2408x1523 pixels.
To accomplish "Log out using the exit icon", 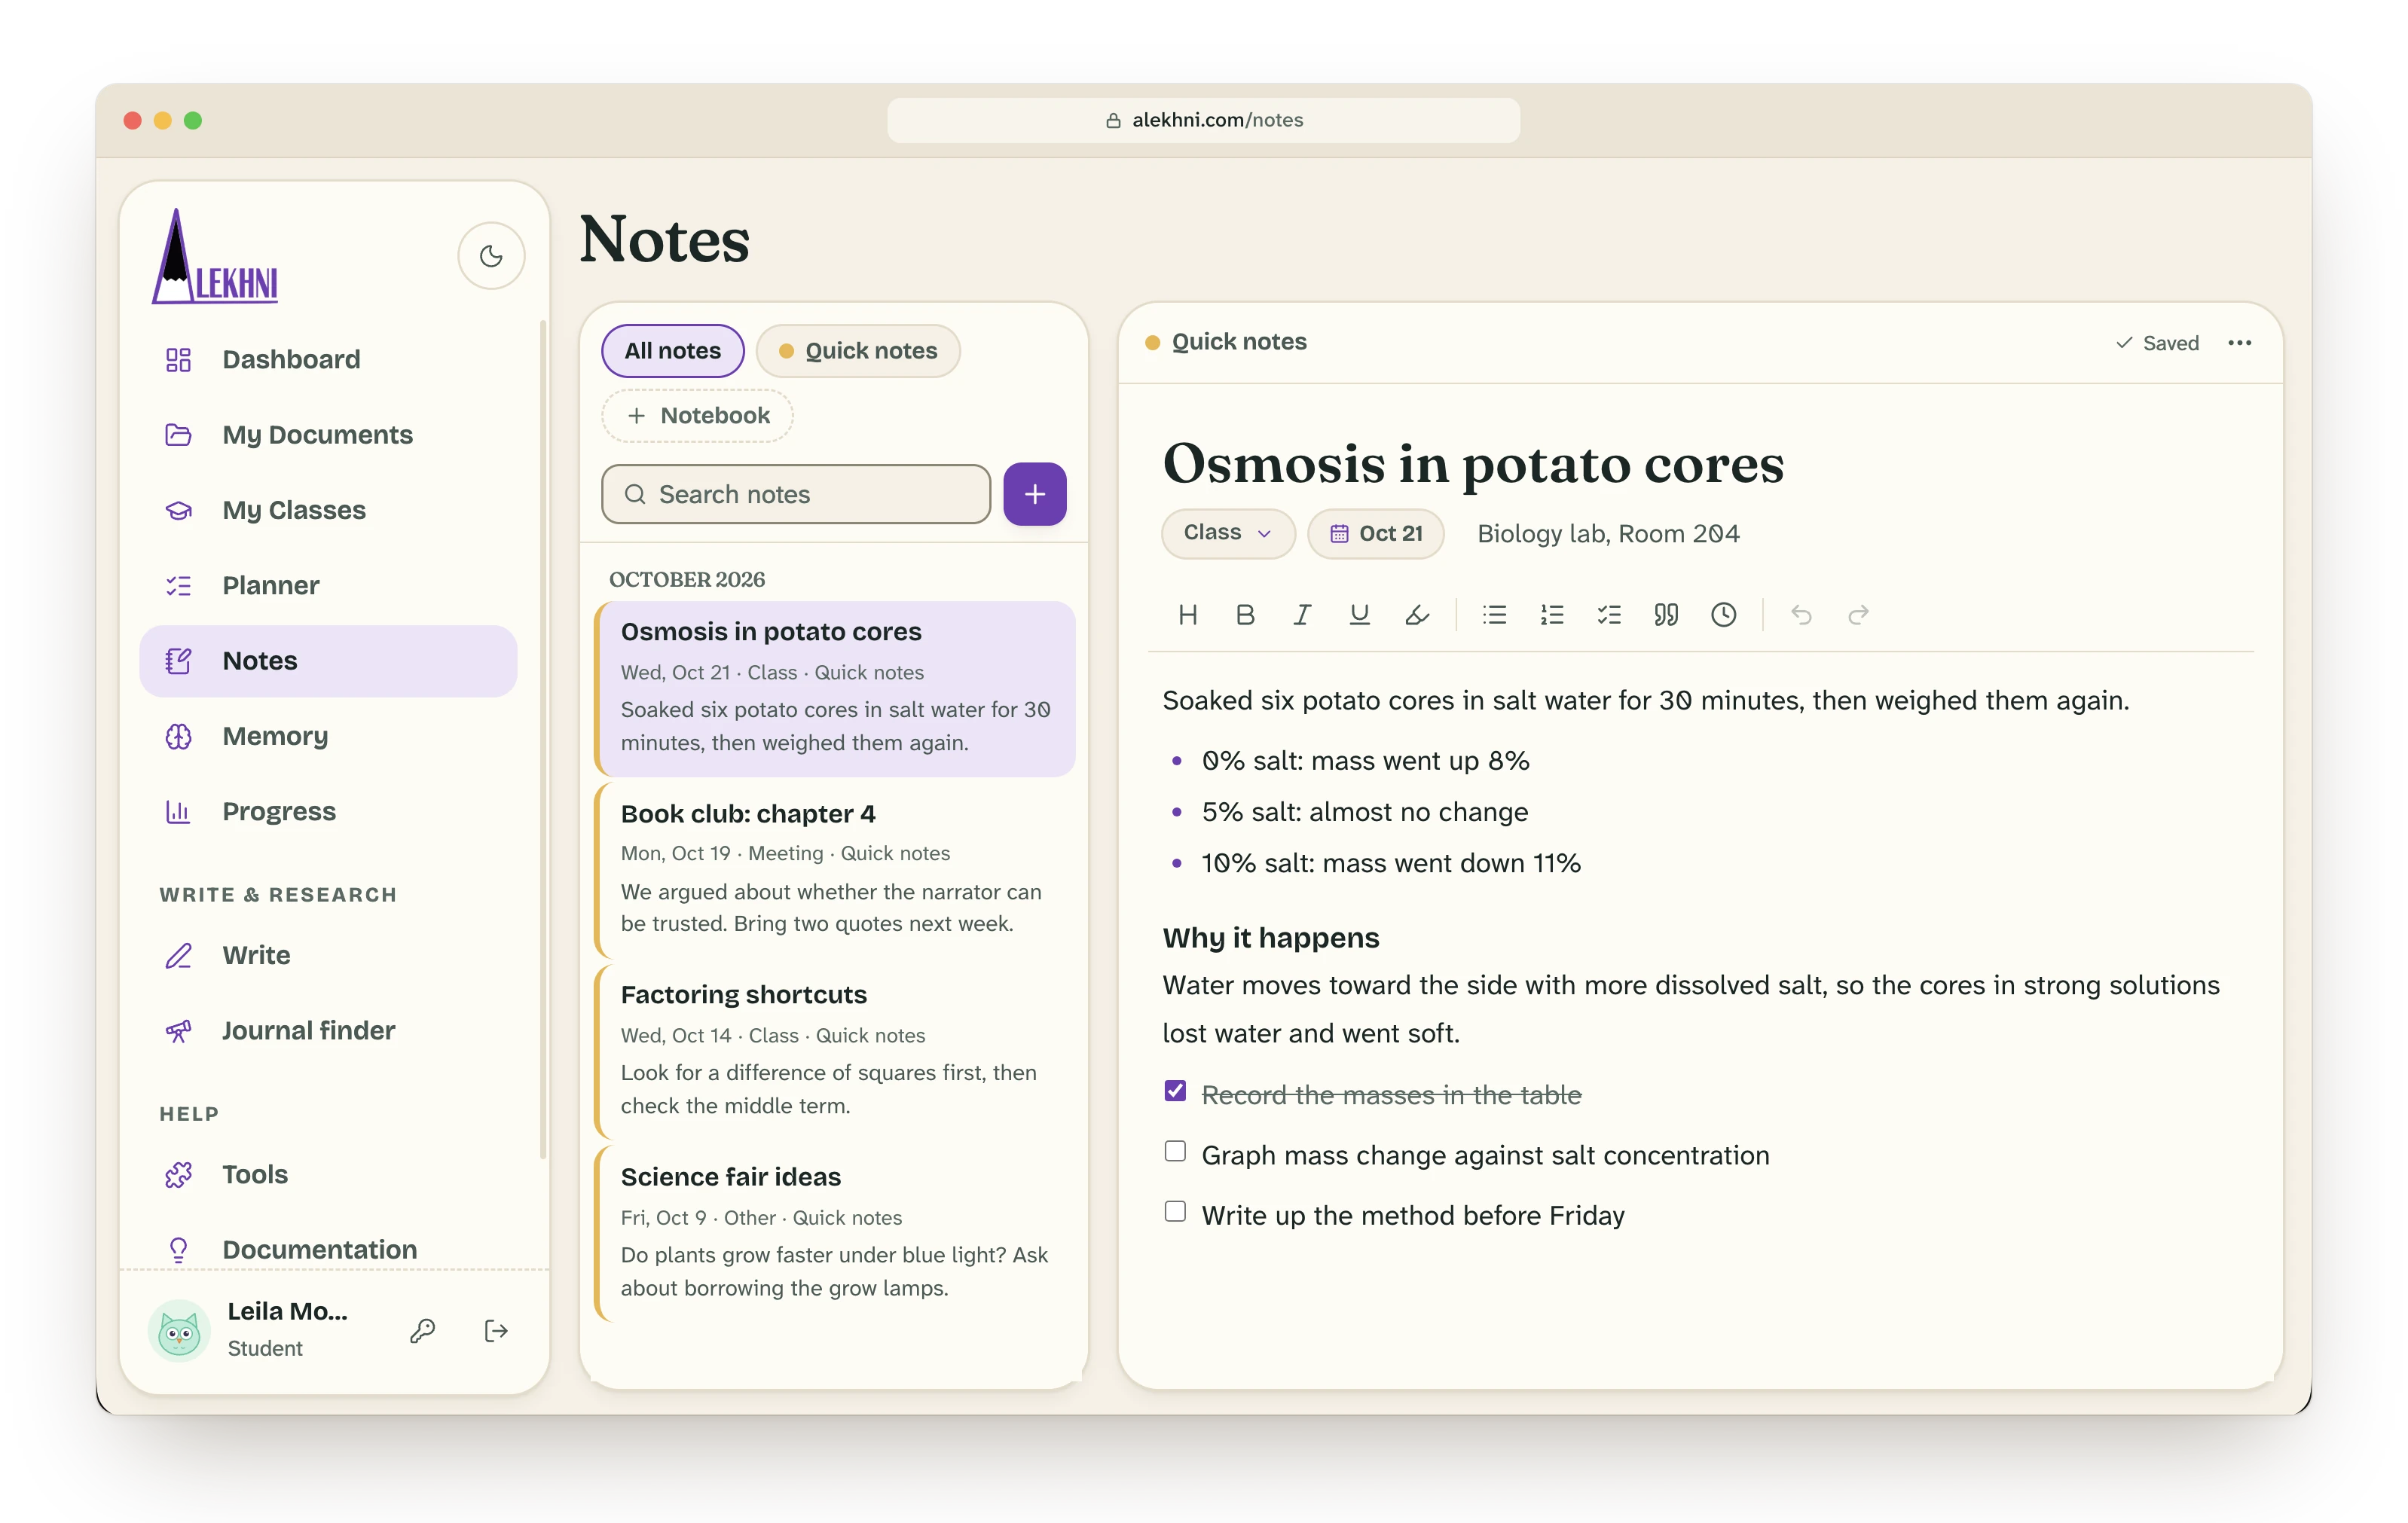I will [496, 1331].
